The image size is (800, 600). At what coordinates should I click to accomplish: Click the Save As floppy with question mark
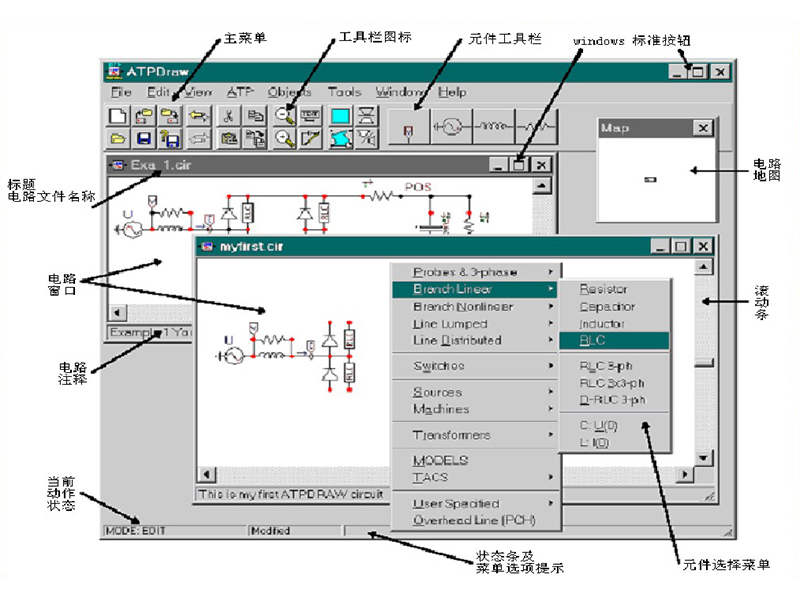170,138
